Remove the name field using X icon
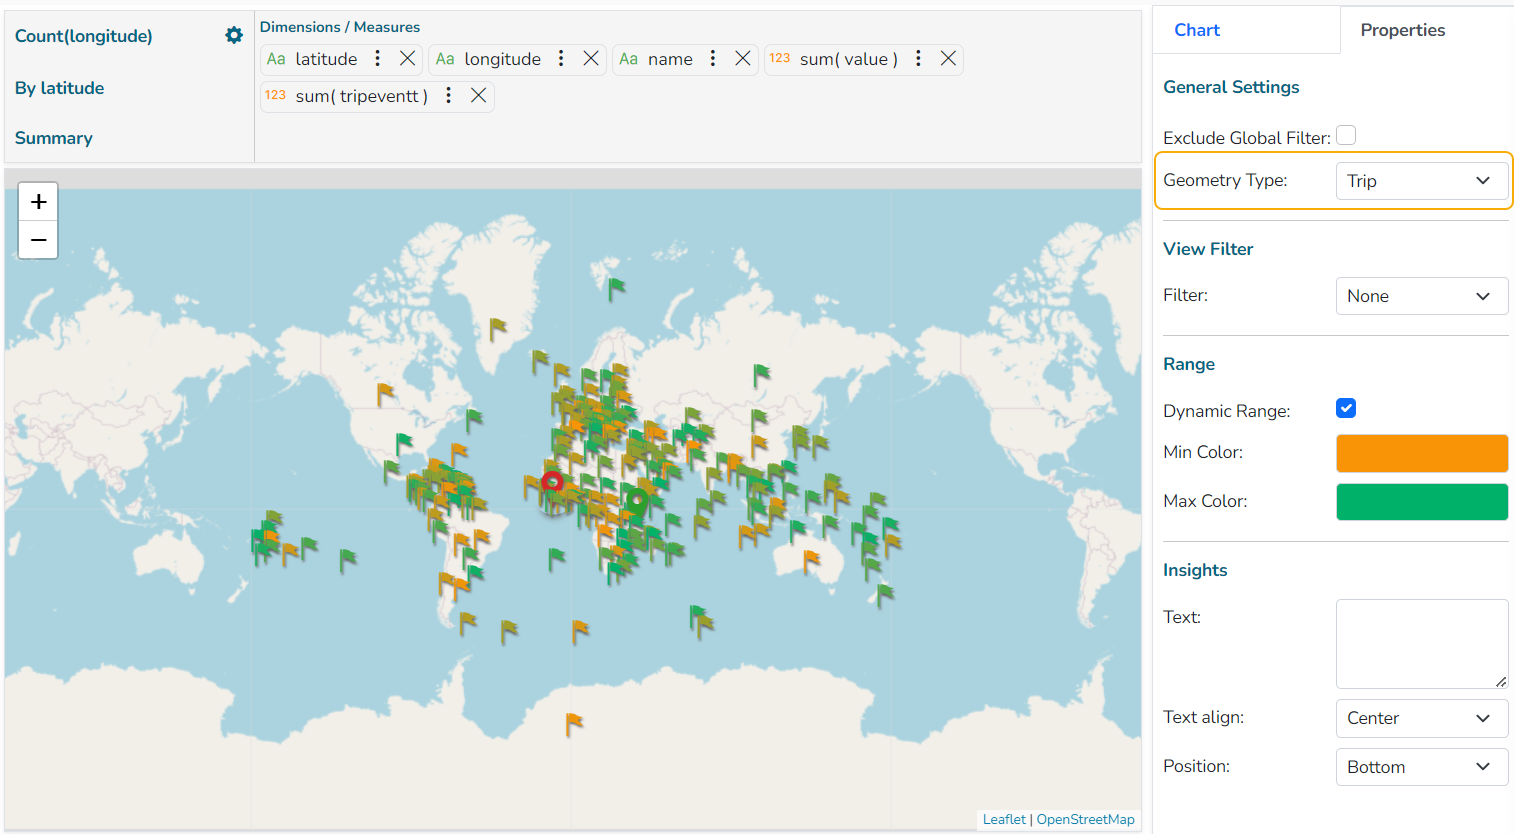The image size is (1514, 834). (x=742, y=59)
